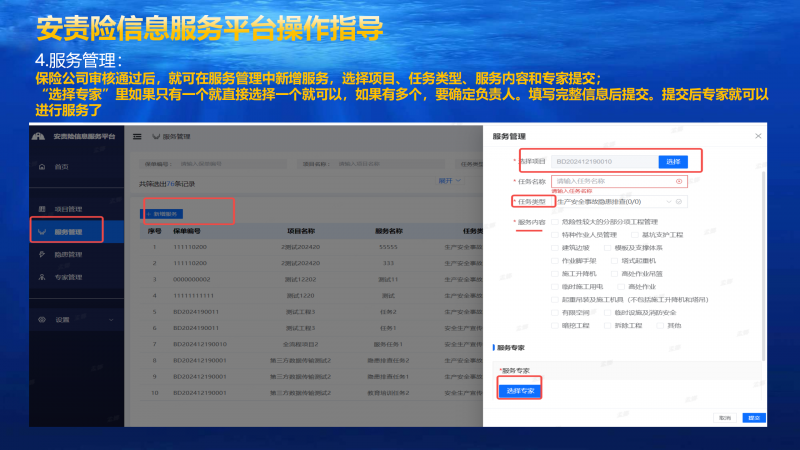Tick the 临时设施及消防安全 checkbox
The height and width of the screenshot is (450, 800).
[607, 312]
